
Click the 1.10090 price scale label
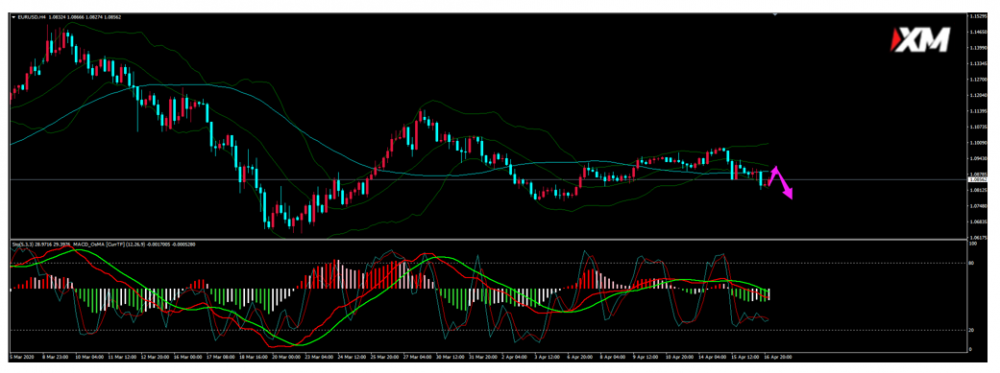pos(977,143)
